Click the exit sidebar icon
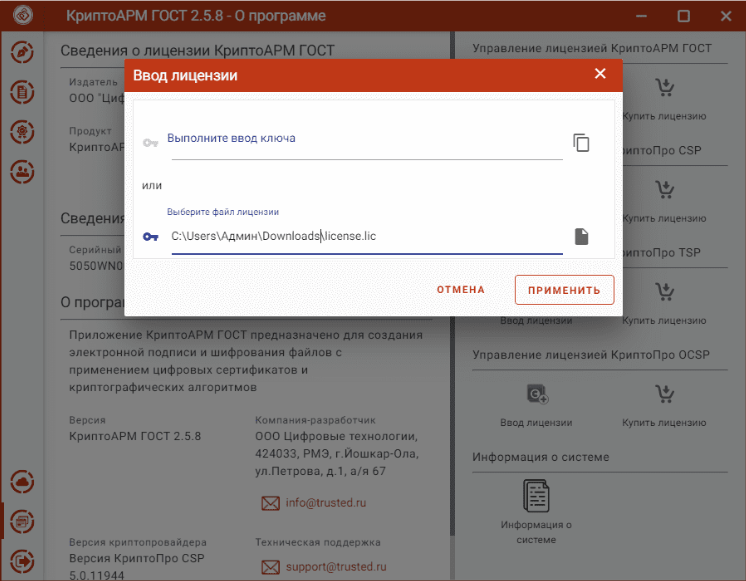 (22, 561)
